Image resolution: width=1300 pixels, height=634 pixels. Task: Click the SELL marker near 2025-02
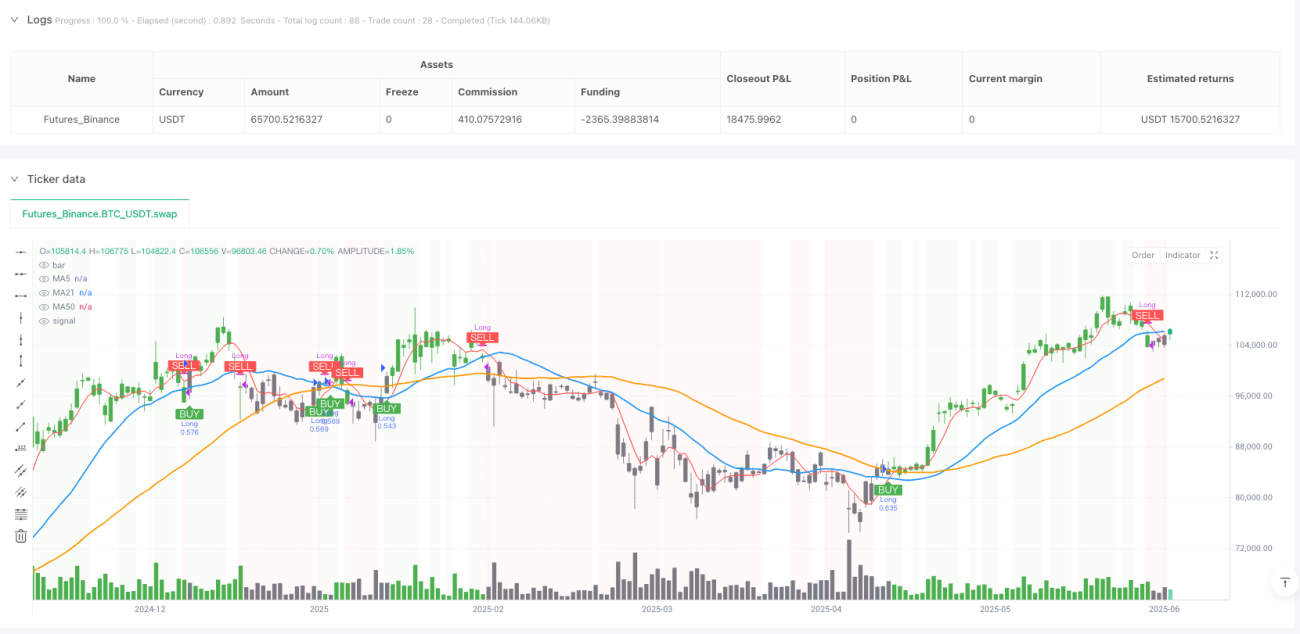click(x=483, y=338)
